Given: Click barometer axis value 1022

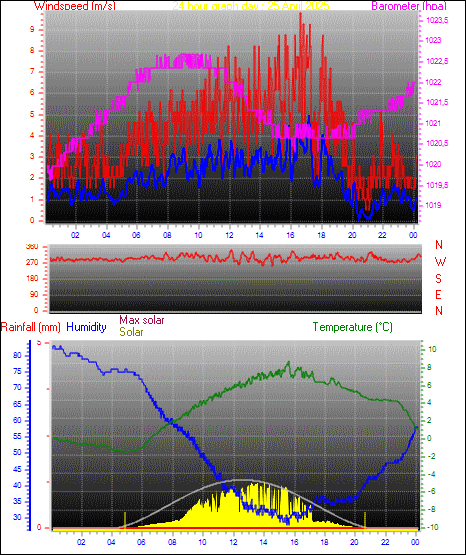Looking at the screenshot, I should [x=433, y=82].
